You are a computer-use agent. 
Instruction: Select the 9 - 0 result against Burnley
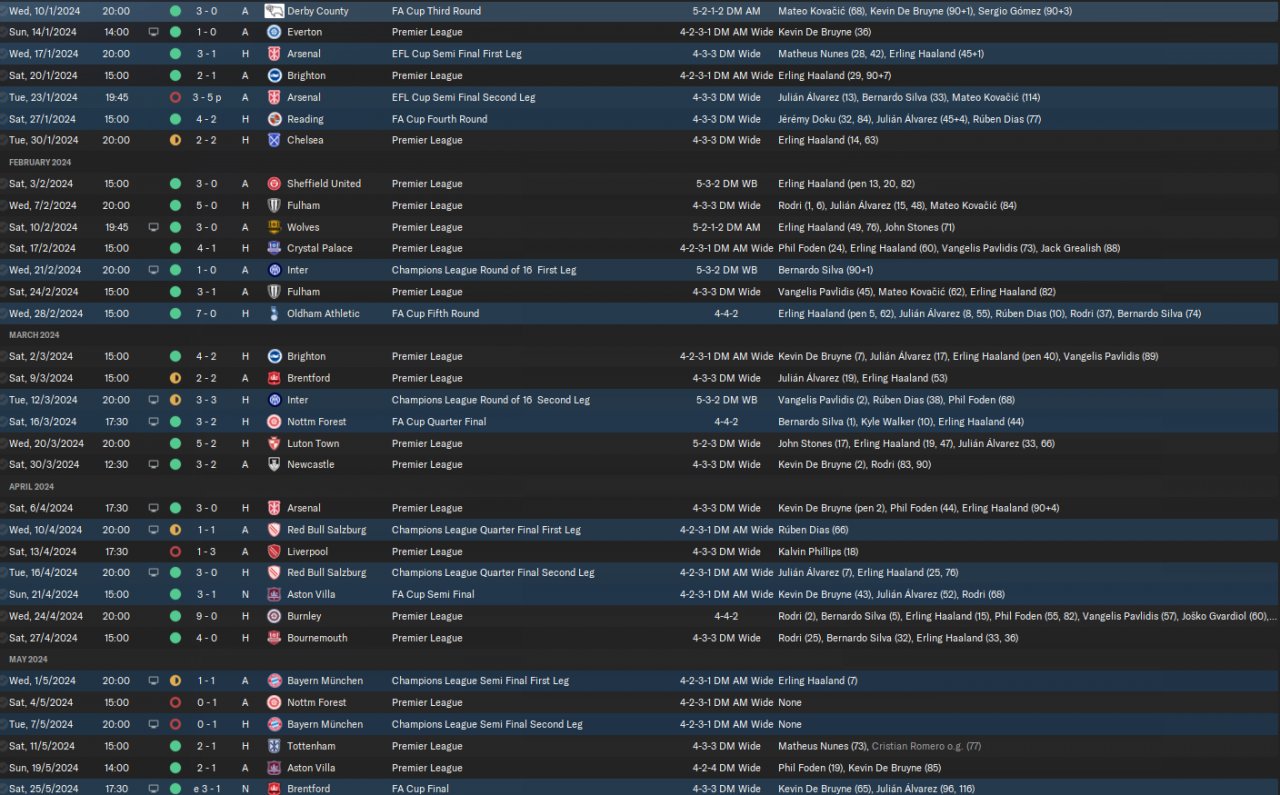coord(208,616)
